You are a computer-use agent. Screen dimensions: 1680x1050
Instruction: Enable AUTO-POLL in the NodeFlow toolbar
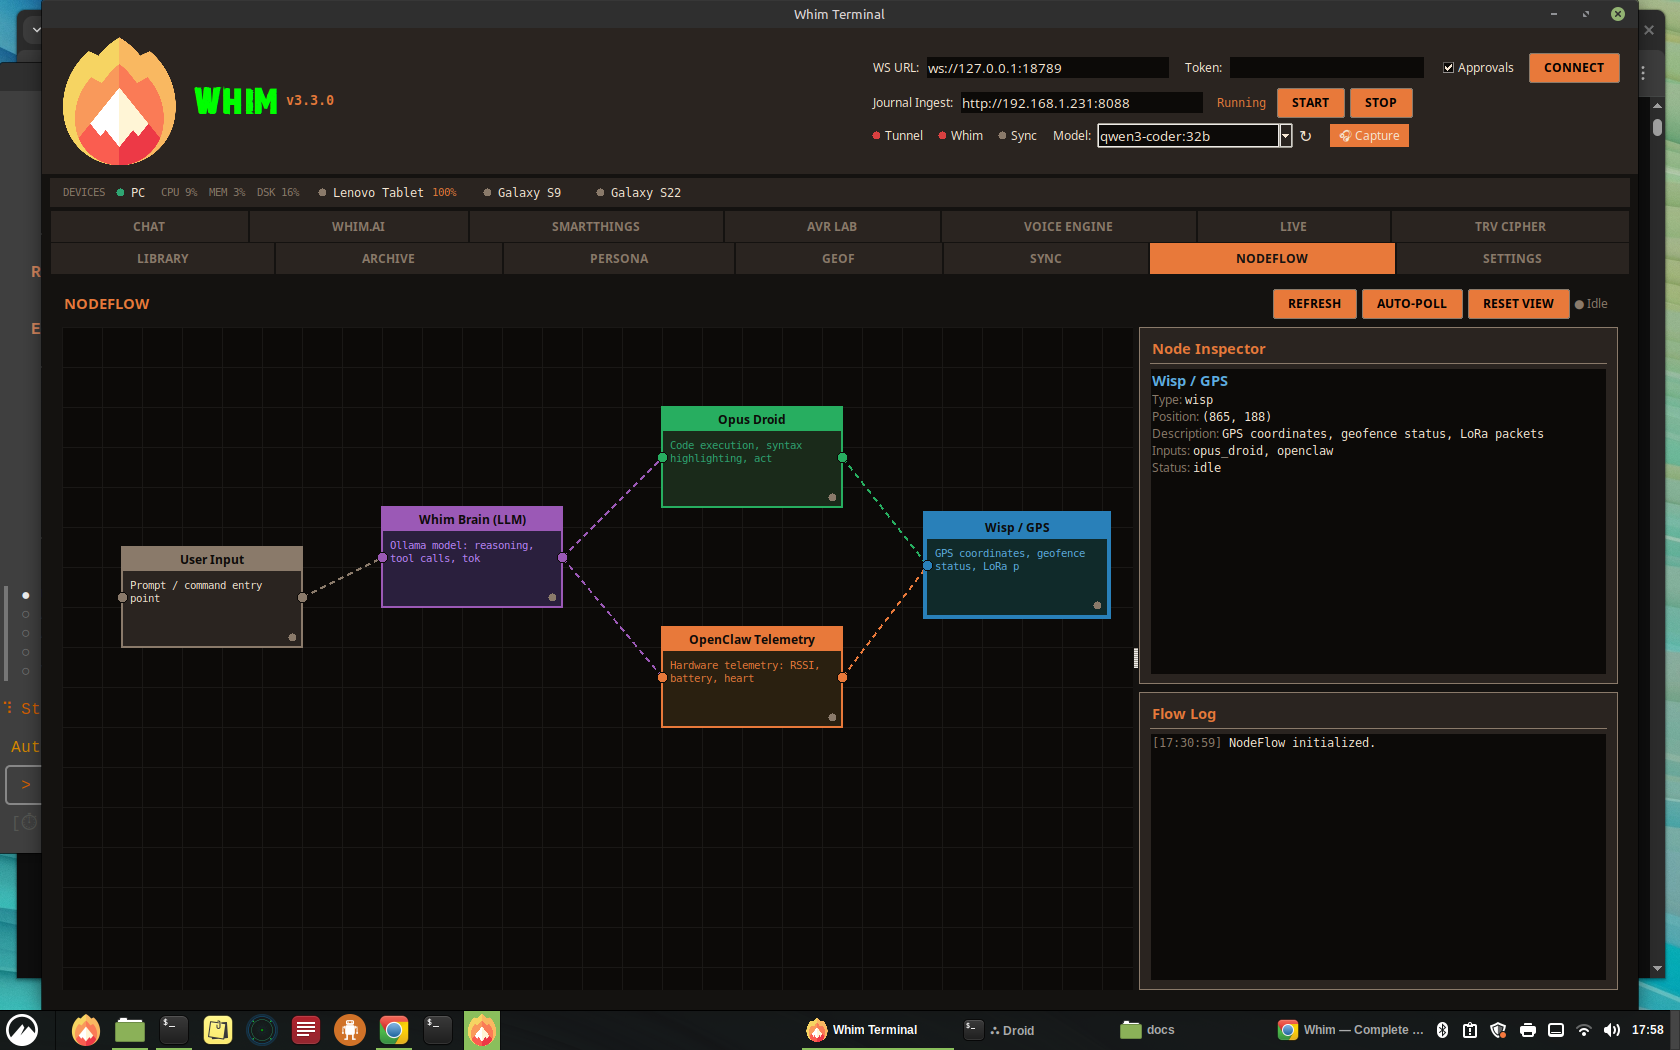coord(1412,303)
